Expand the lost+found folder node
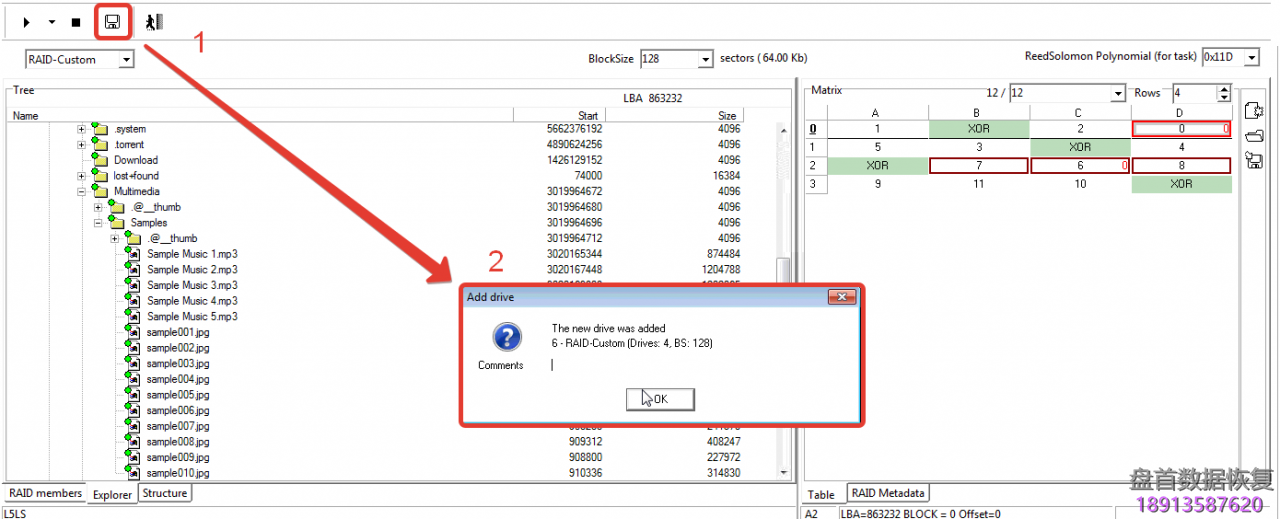Viewport: 1280px width, 519px height. pyautogui.click(x=83, y=176)
